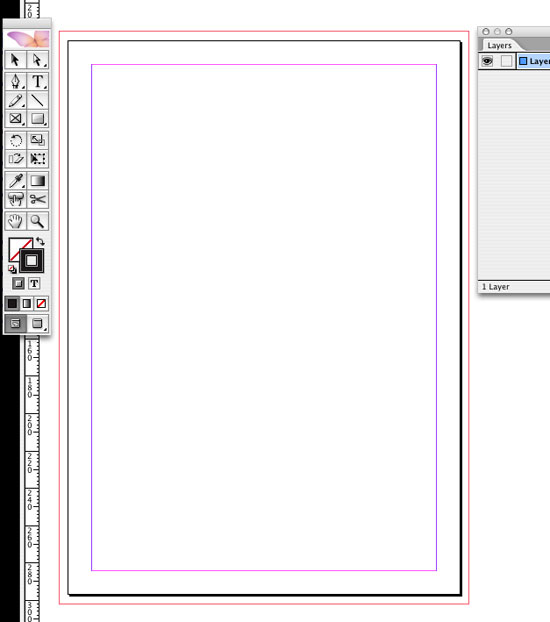Open Preview mode flyout button
The height and width of the screenshot is (622, 550).
(38, 323)
